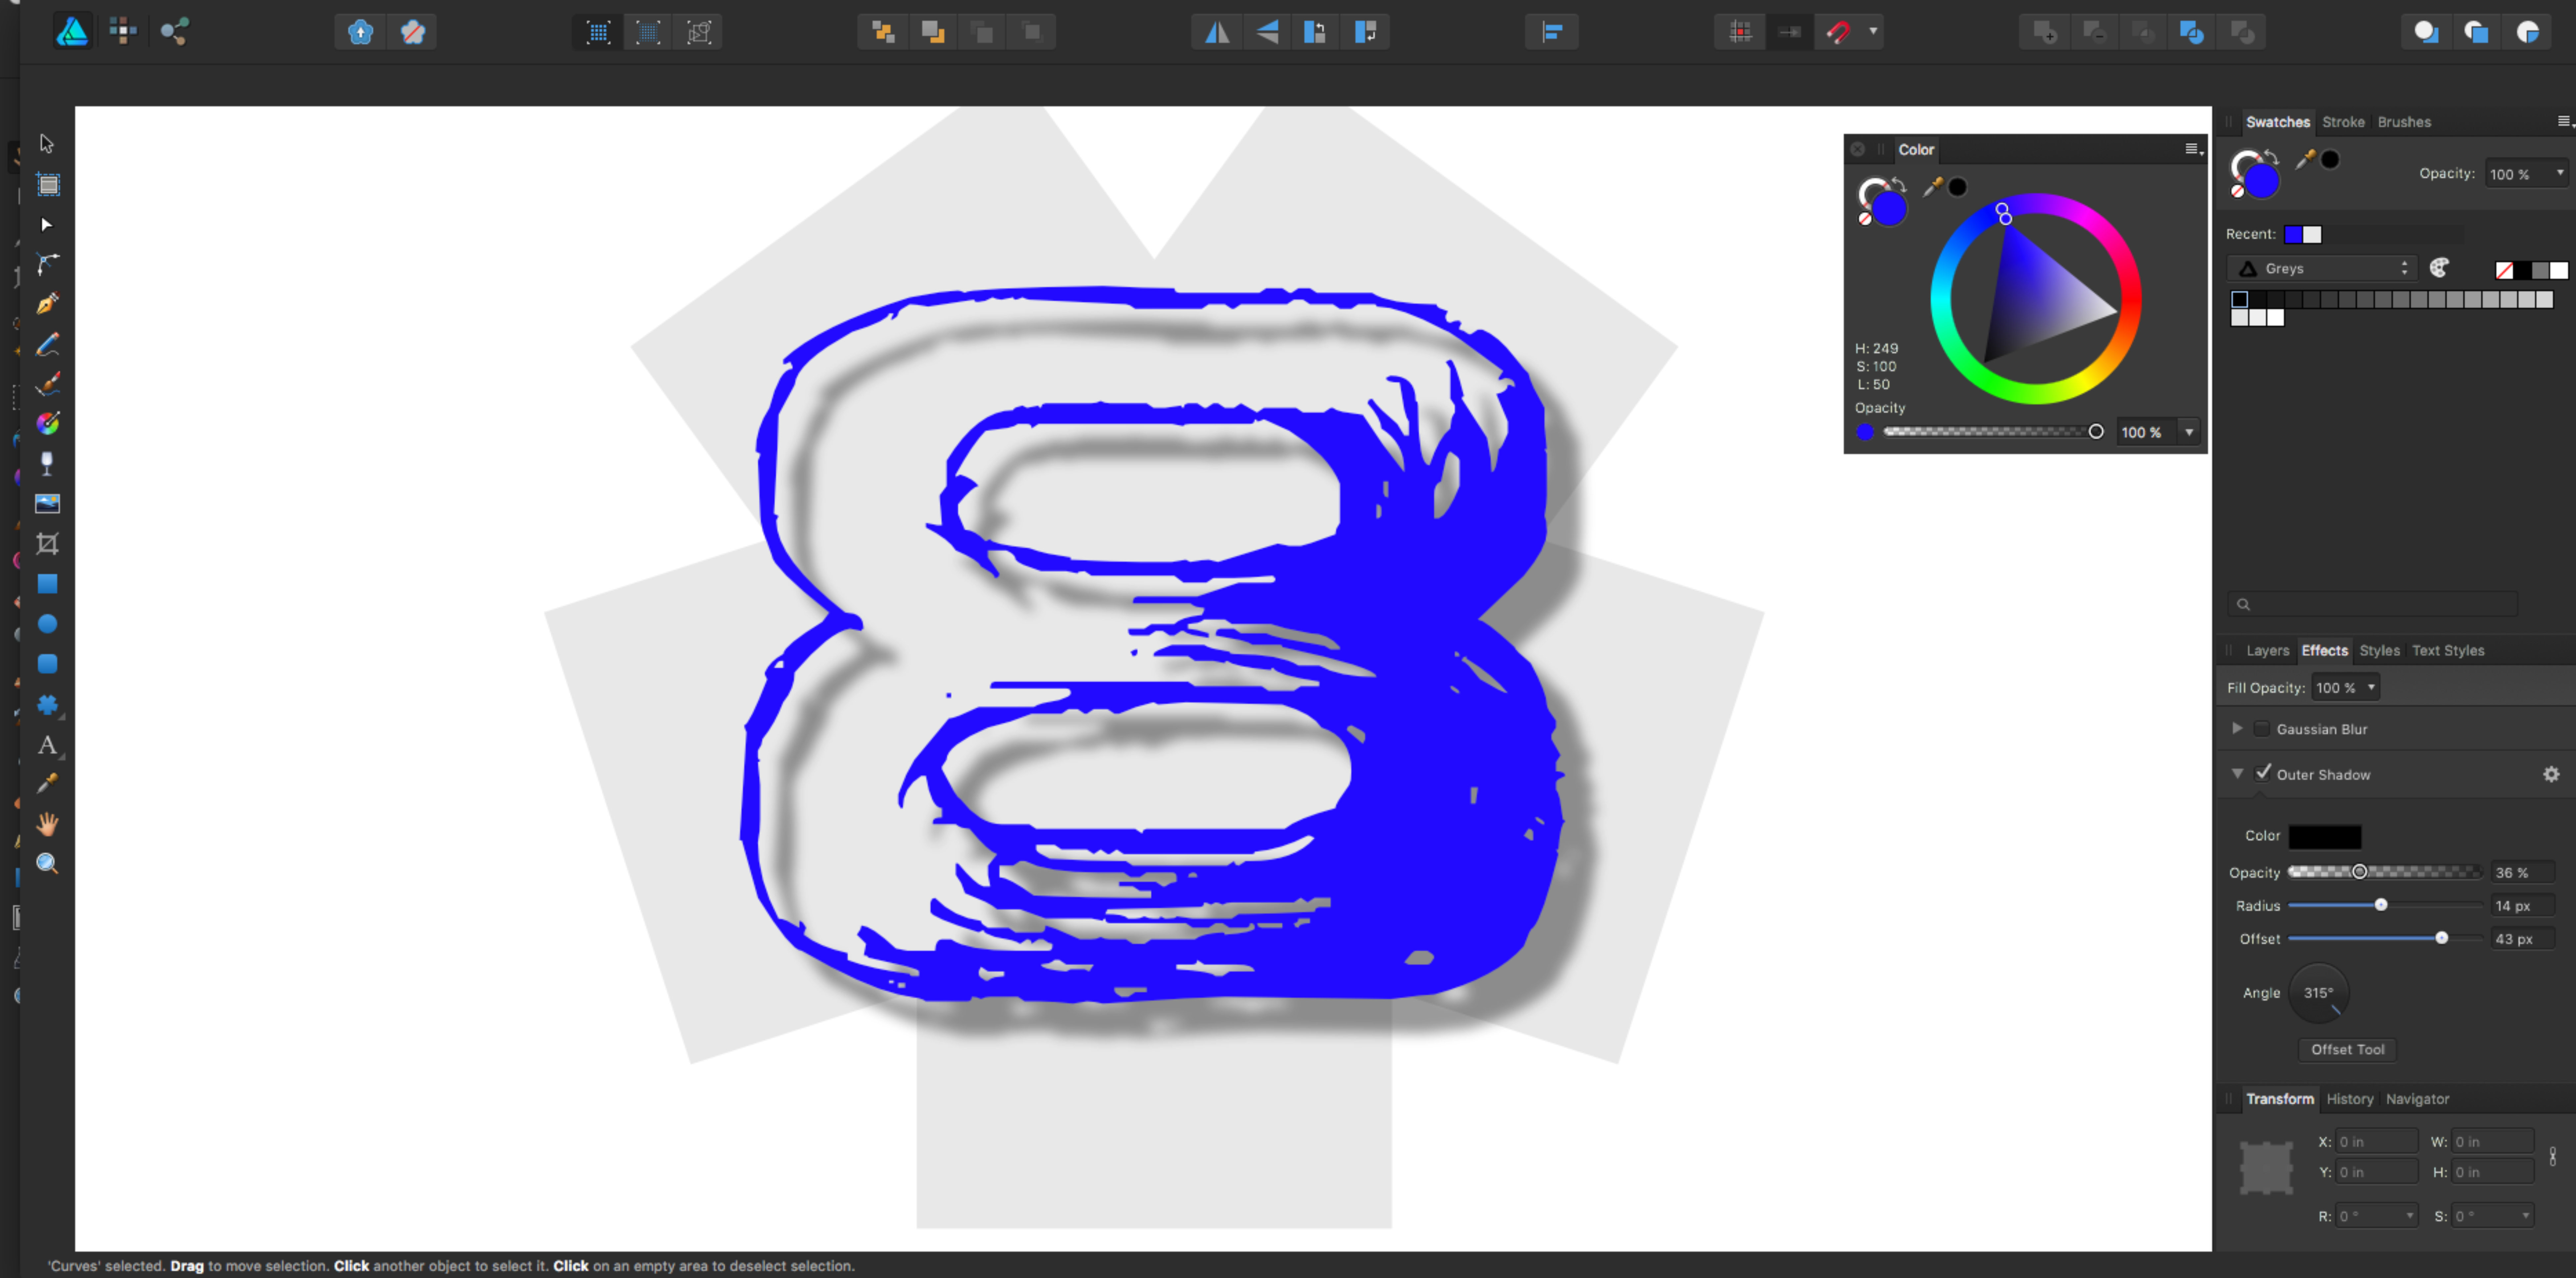Switch to the Brushes tab
2576x1278 pixels.
tap(2404, 122)
